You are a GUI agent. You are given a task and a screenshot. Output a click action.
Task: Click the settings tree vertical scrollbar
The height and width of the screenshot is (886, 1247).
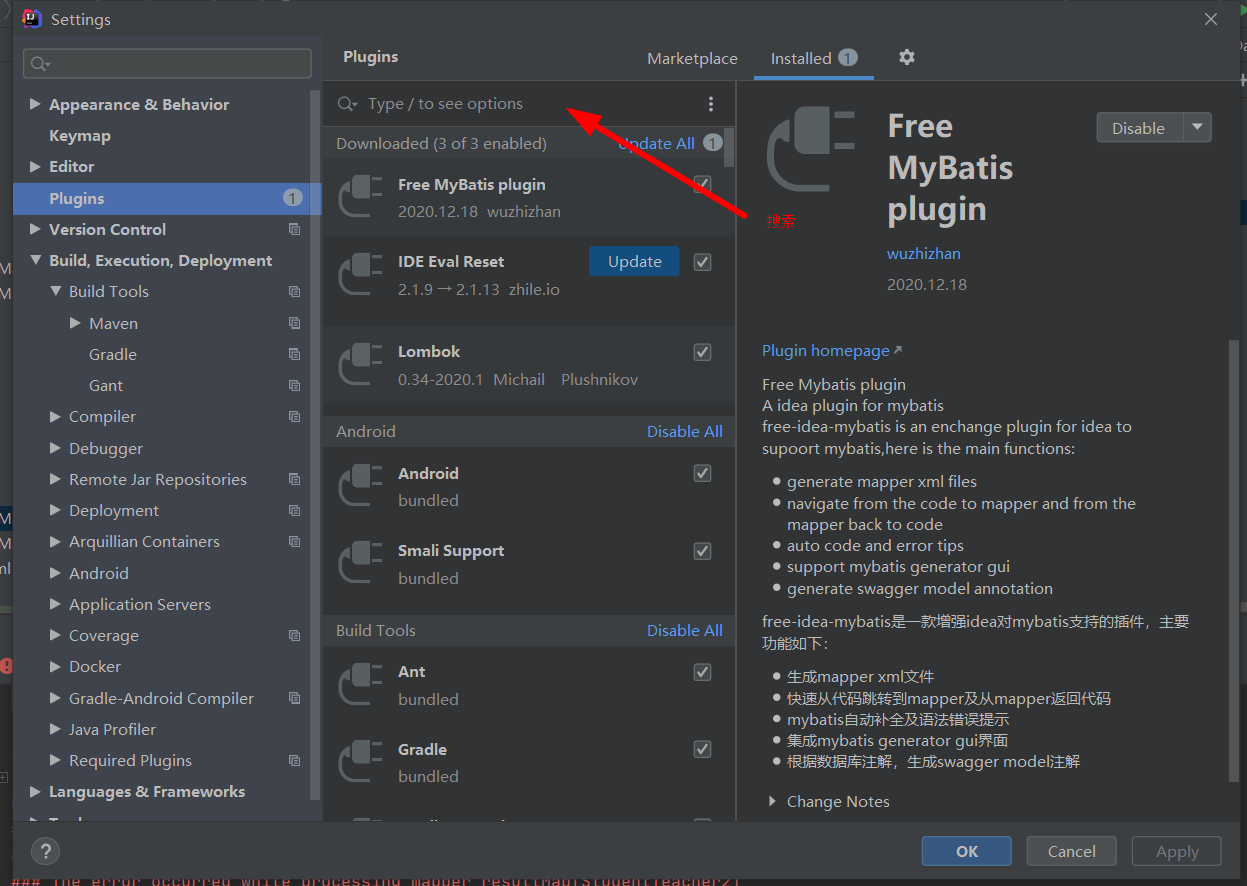(316, 445)
